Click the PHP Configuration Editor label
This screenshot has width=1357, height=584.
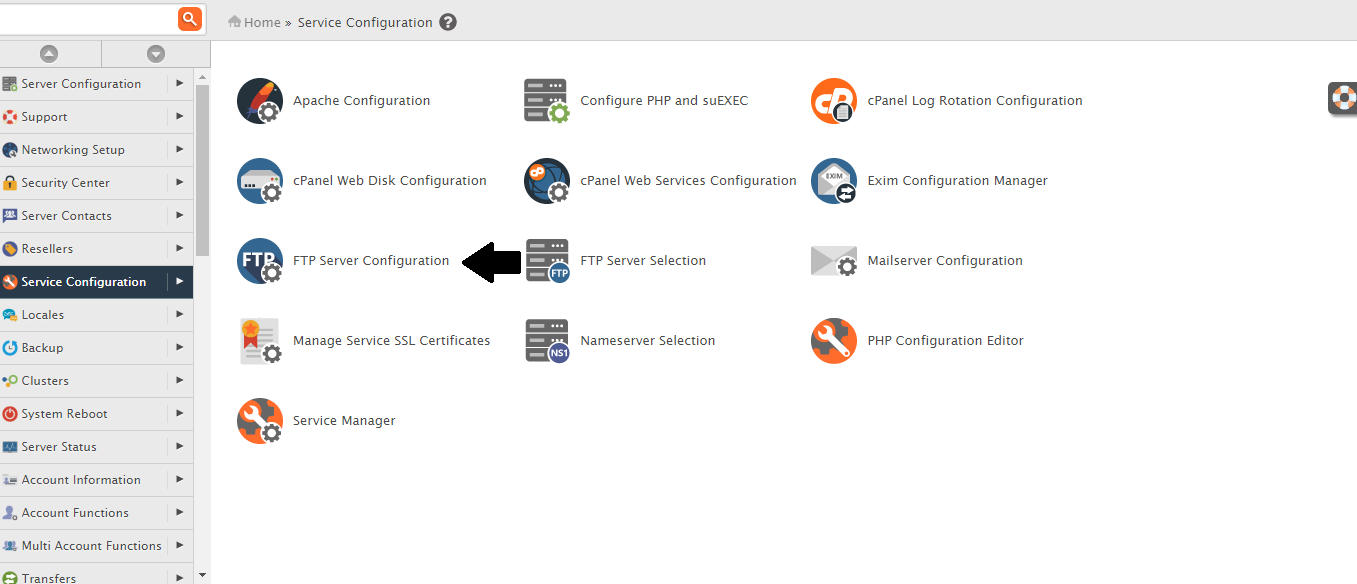coord(945,341)
